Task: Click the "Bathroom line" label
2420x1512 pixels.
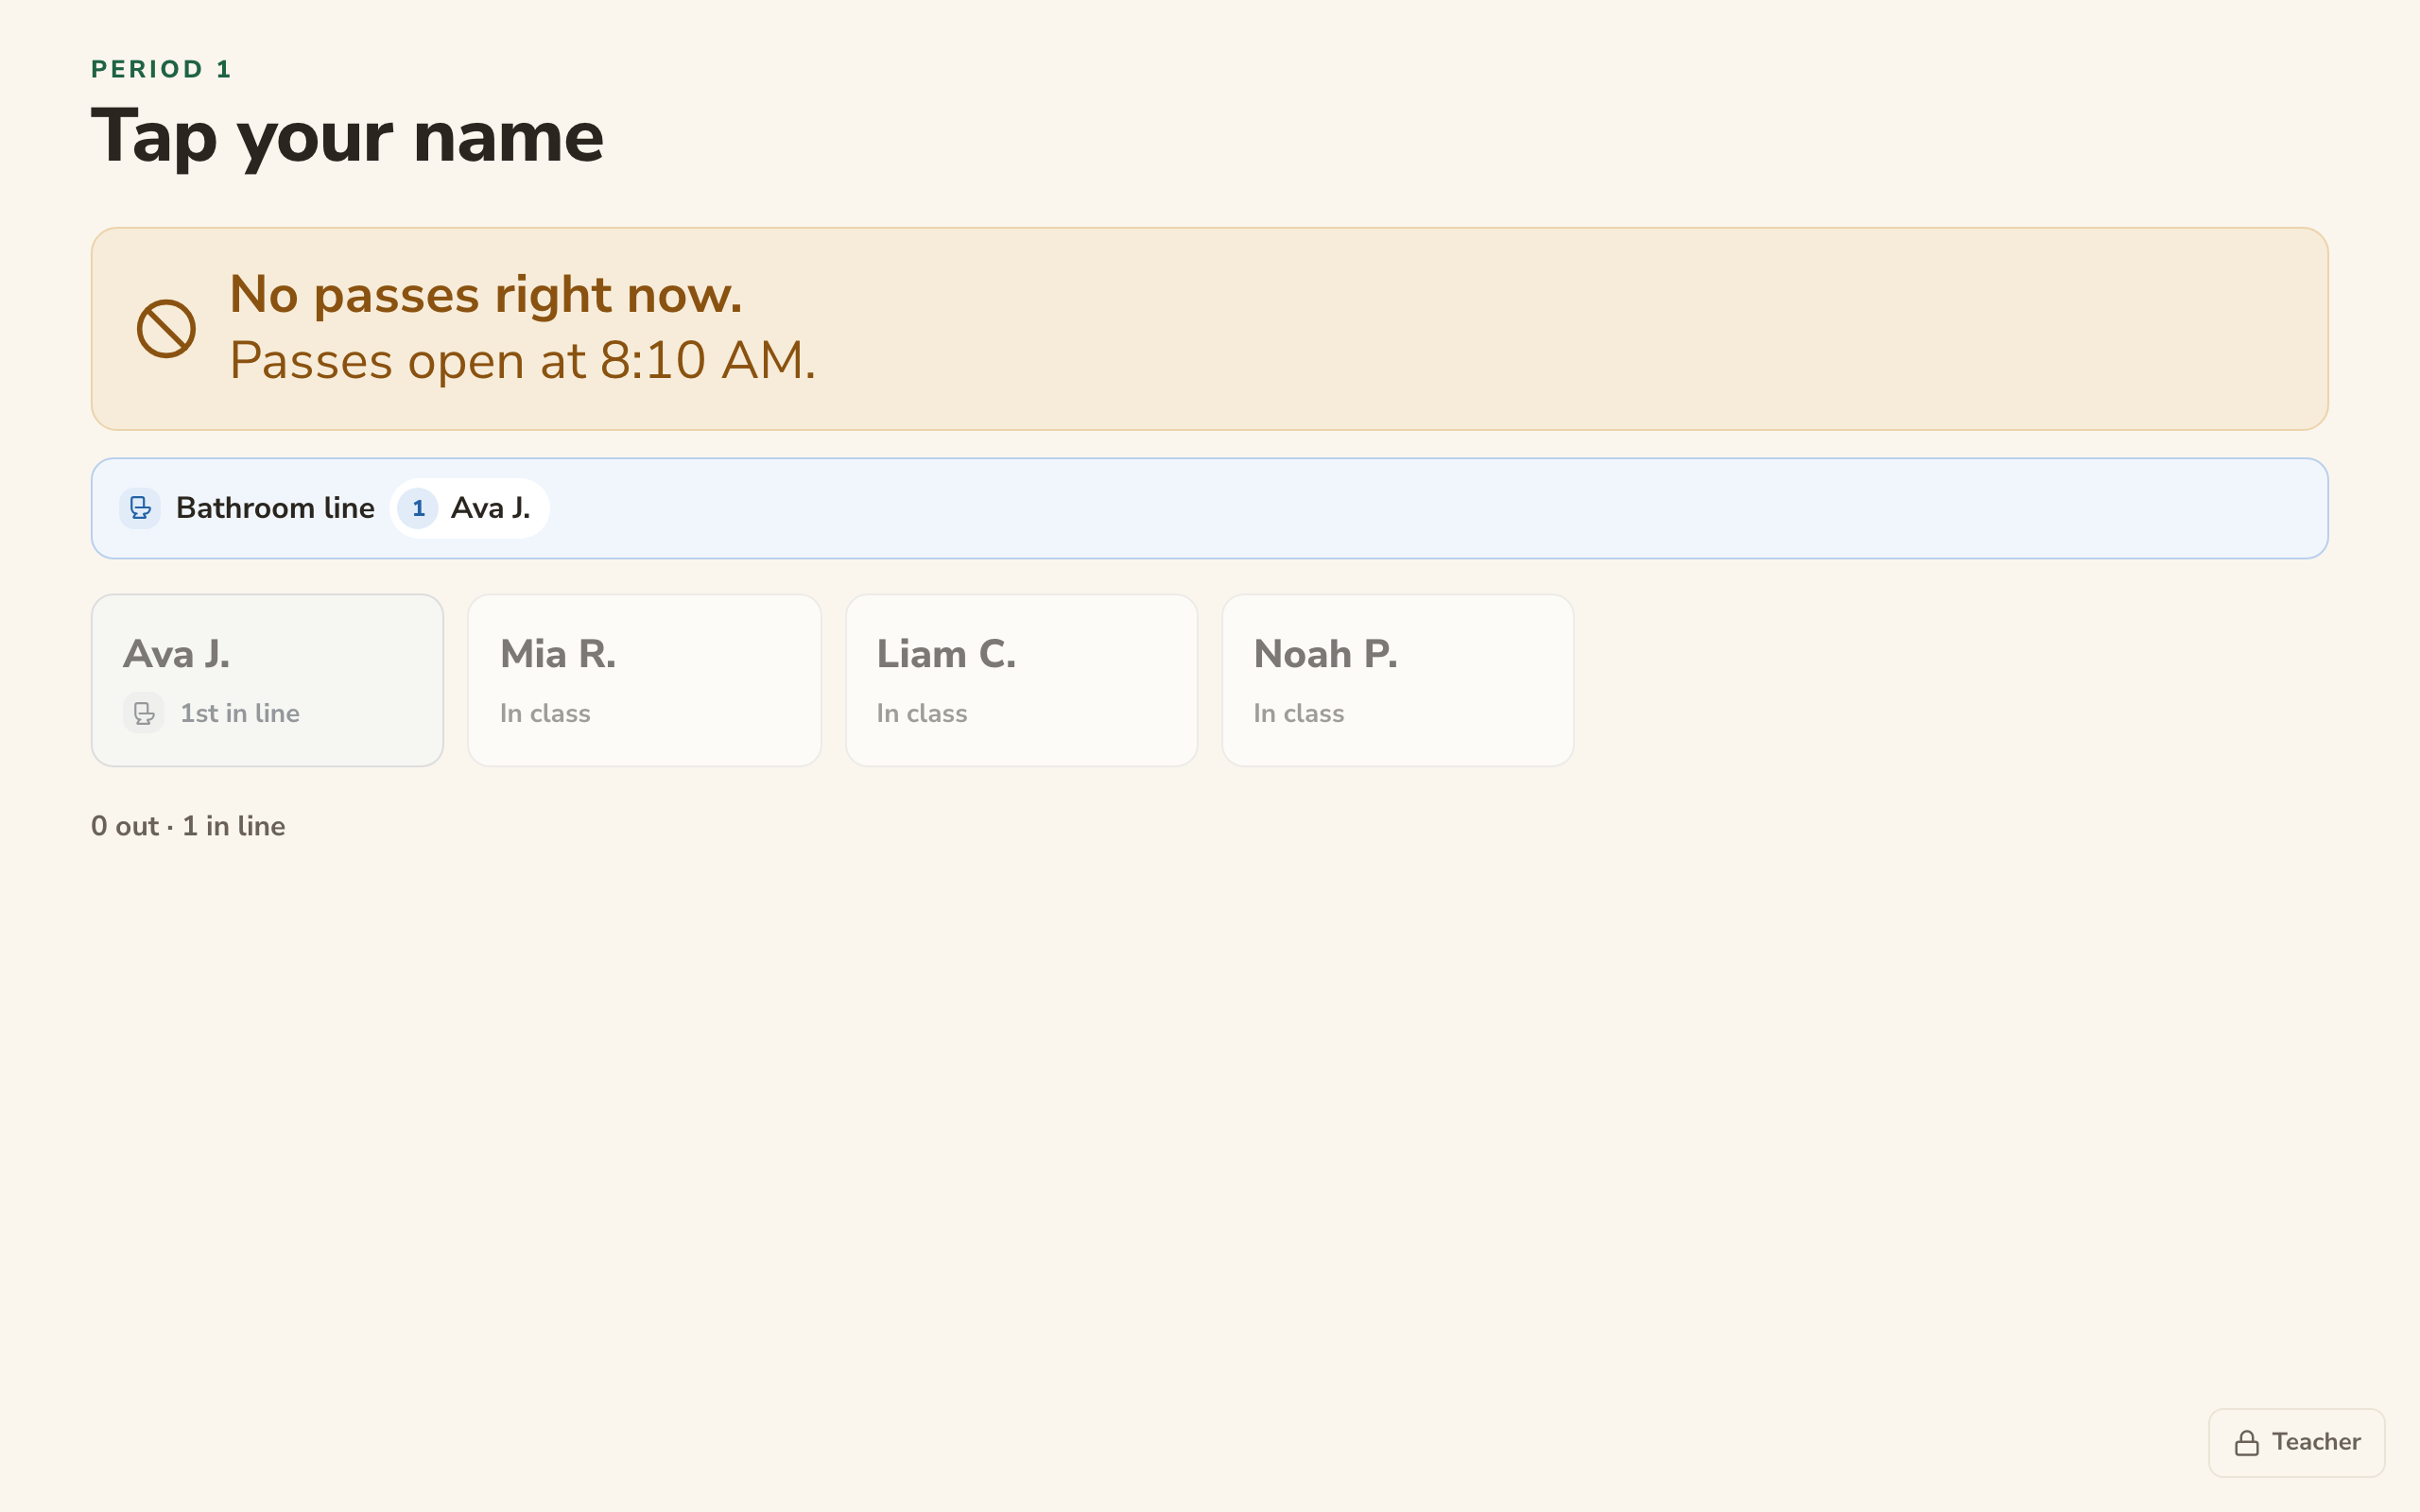Action: [x=275, y=508]
